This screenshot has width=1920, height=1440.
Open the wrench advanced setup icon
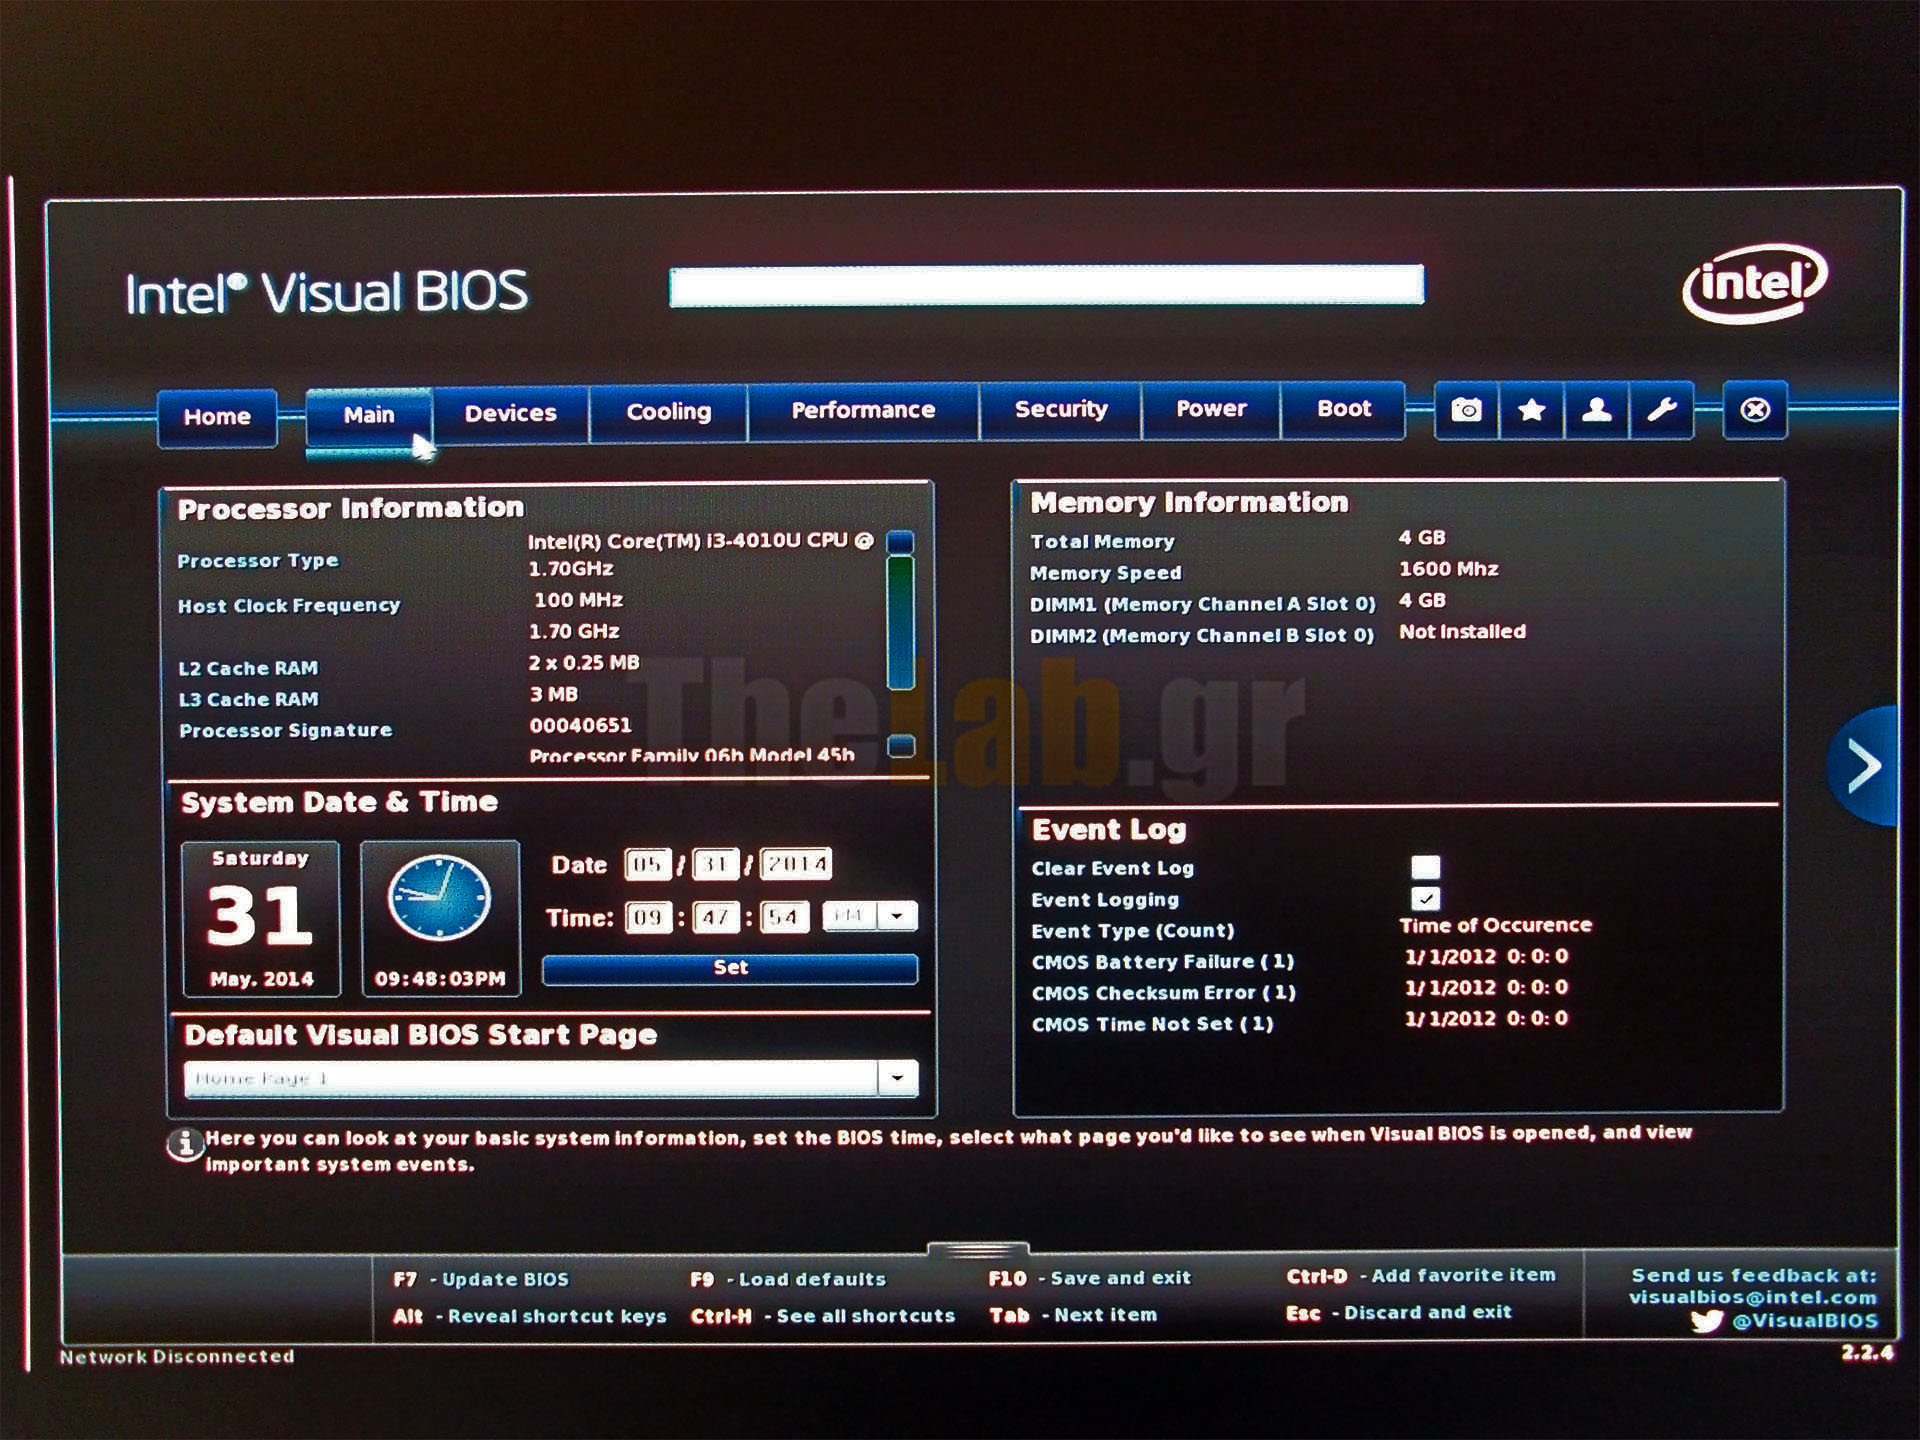(x=1661, y=410)
